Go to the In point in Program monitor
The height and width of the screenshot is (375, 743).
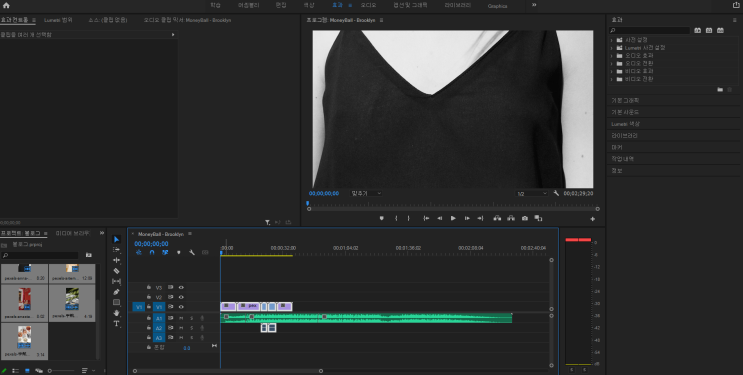pos(426,219)
